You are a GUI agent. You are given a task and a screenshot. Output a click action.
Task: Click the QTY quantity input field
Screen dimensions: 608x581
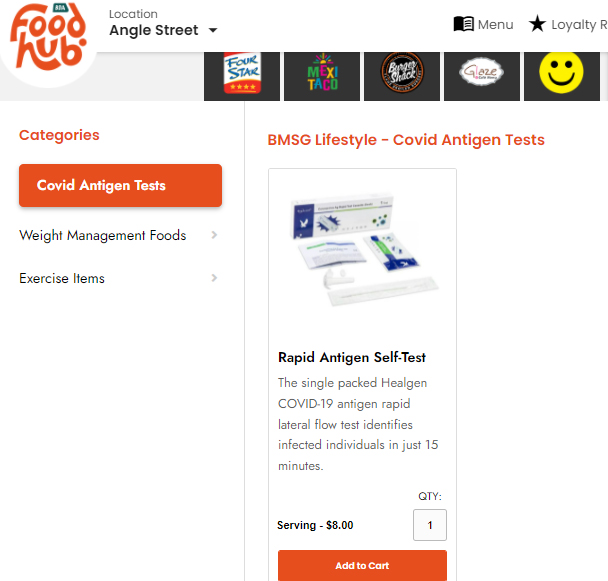430,525
